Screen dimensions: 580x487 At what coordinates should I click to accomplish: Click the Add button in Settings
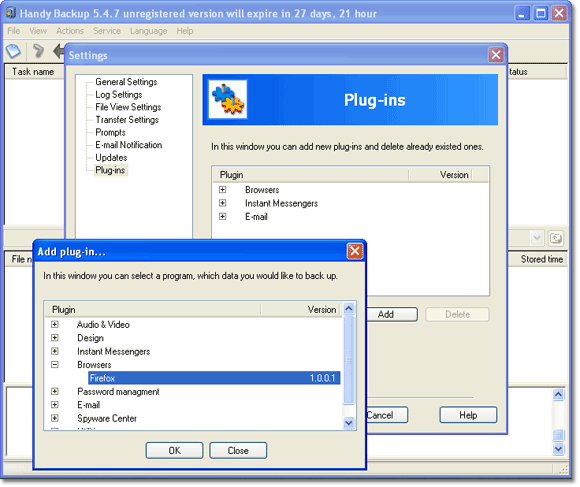click(392, 314)
